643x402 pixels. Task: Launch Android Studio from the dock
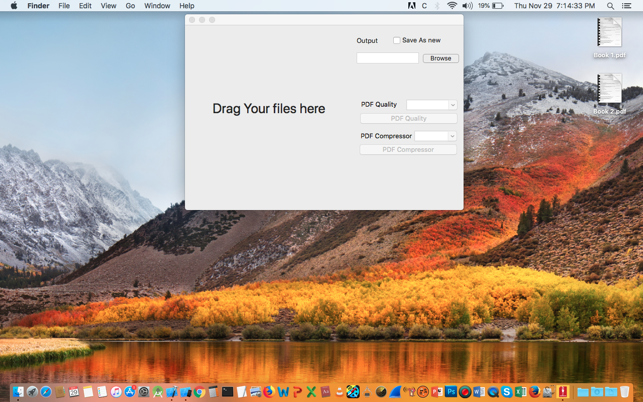click(157, 392)
